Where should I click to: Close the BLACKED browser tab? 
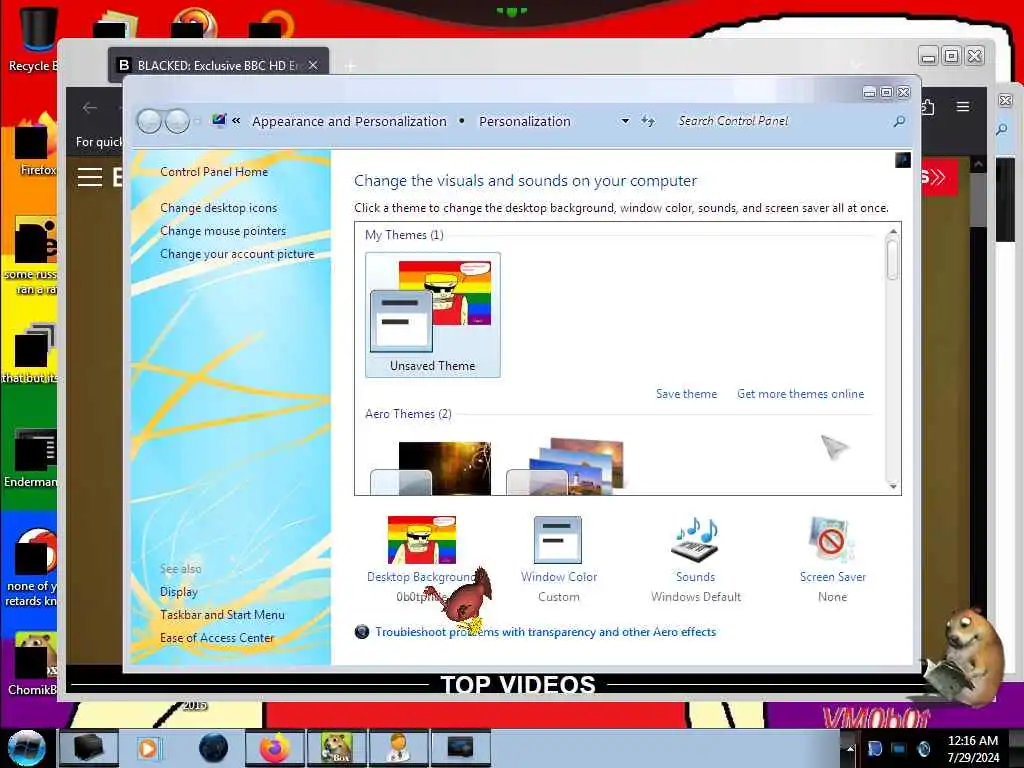pos(313,65)
